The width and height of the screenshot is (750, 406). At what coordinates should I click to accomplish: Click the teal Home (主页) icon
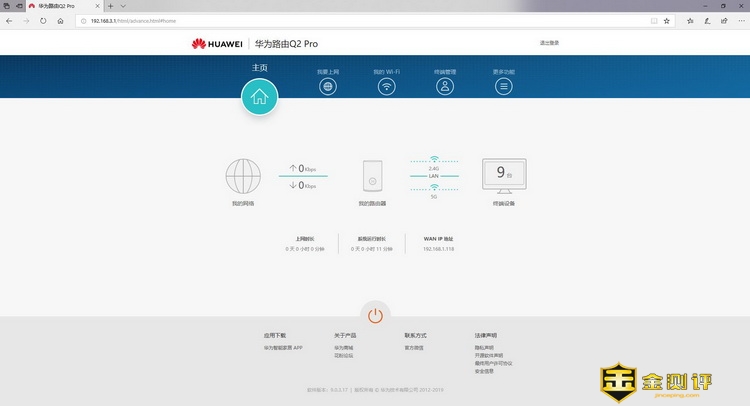pos(259,97)
